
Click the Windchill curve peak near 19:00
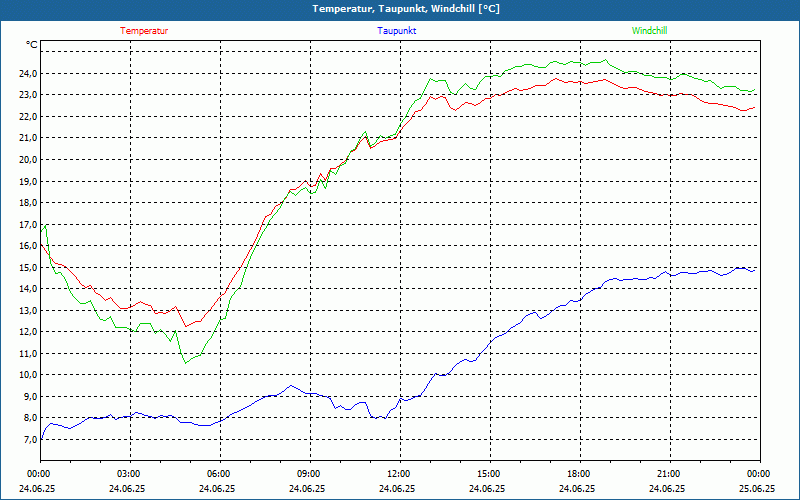(x=606, y=60)
